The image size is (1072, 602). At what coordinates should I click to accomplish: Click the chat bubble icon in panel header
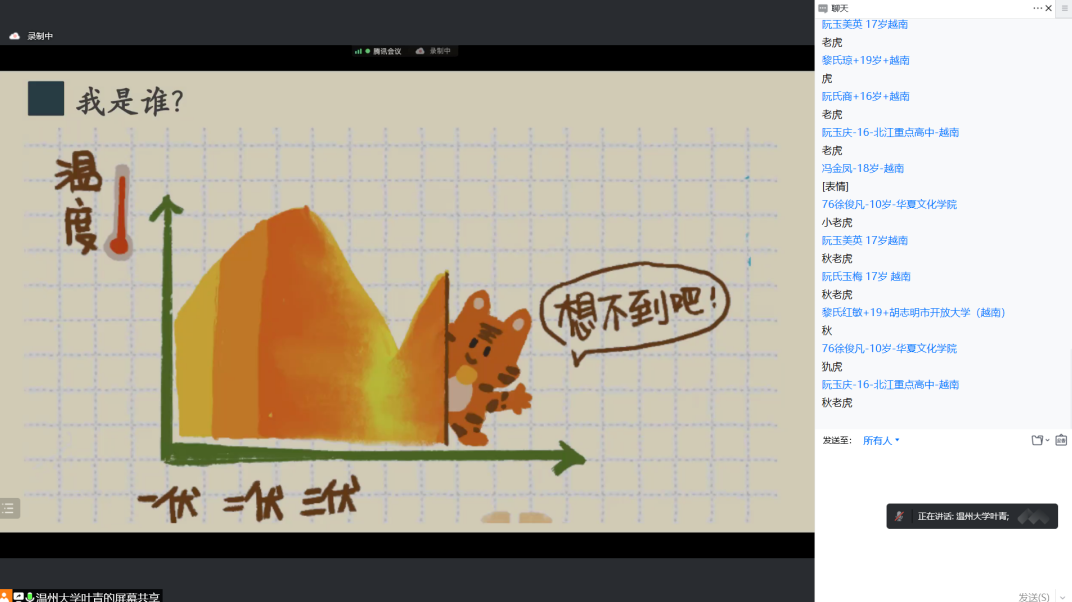point(823,8)
